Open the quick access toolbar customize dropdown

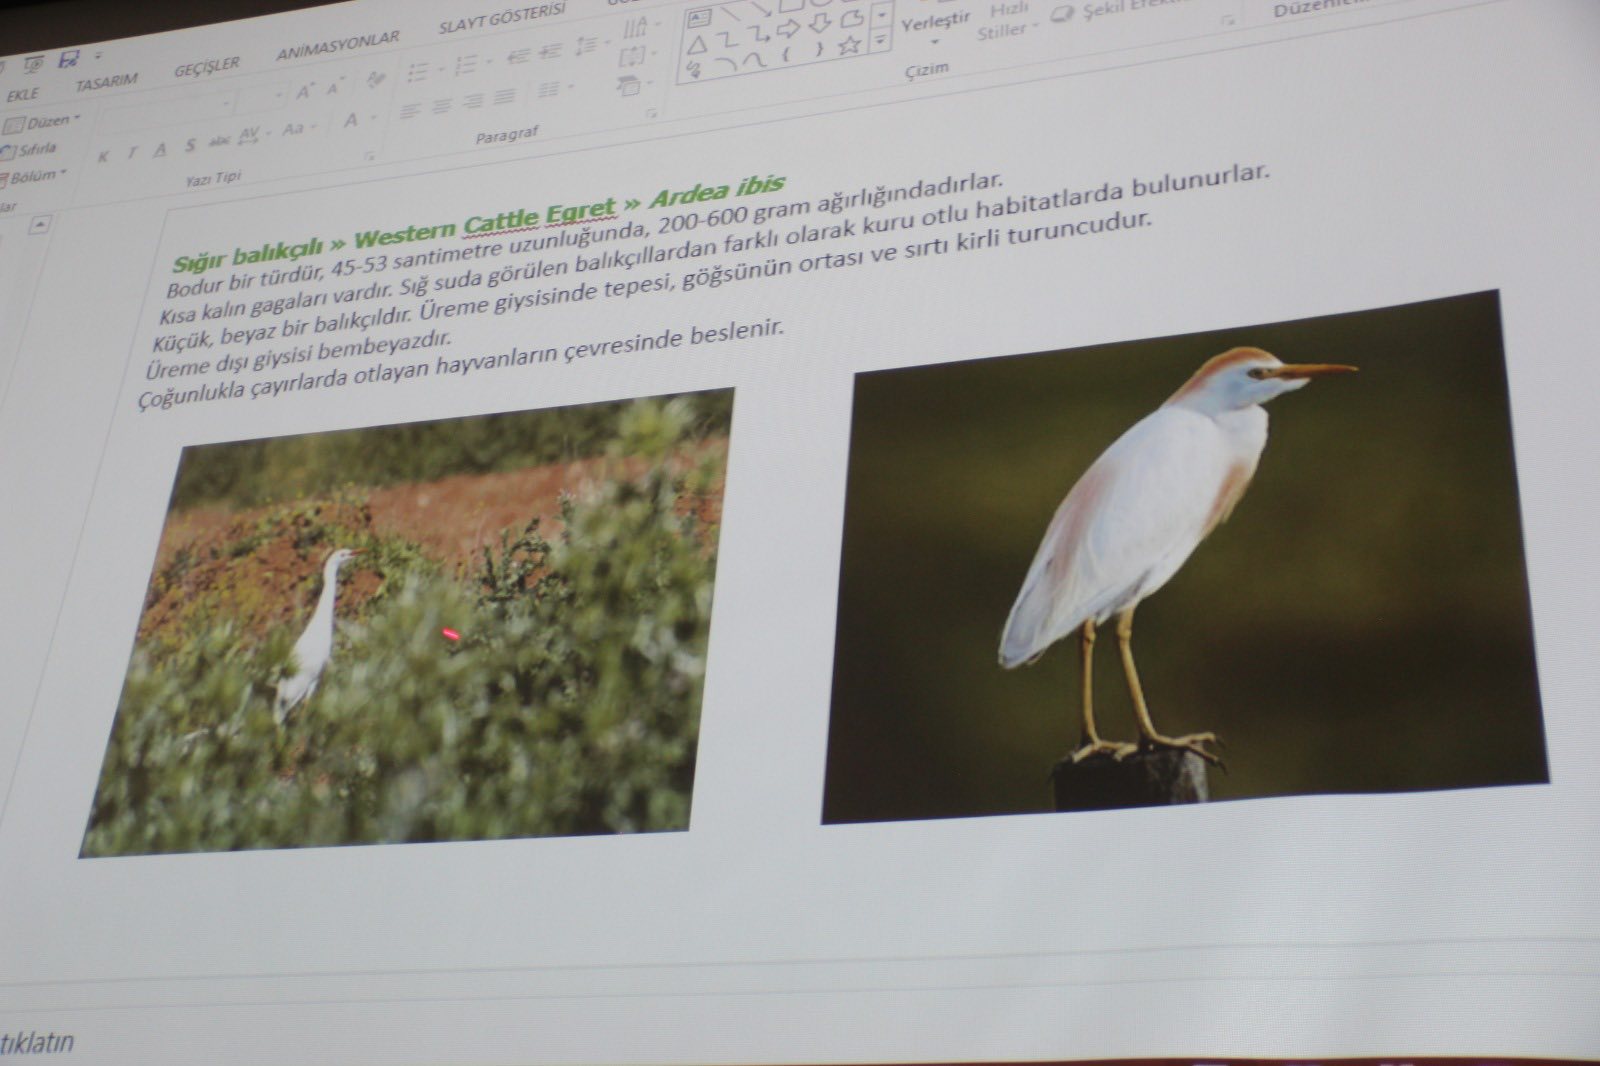(x=98, y=57)
